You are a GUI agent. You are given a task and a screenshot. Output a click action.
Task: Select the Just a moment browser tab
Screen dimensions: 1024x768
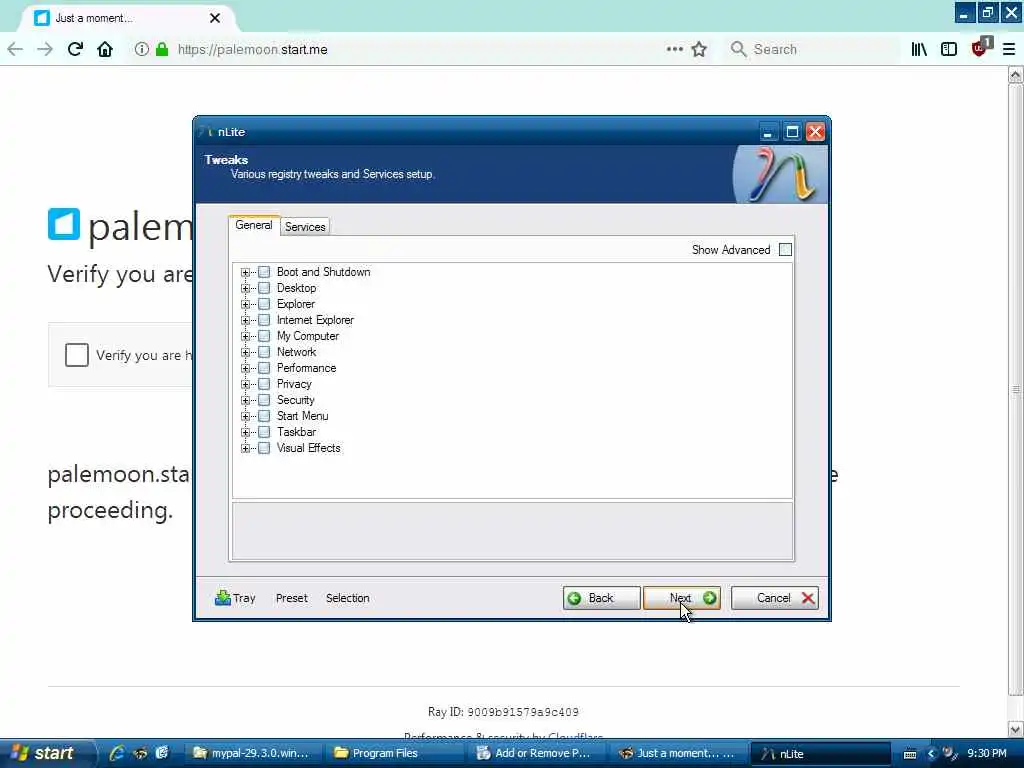pos(127,18)
